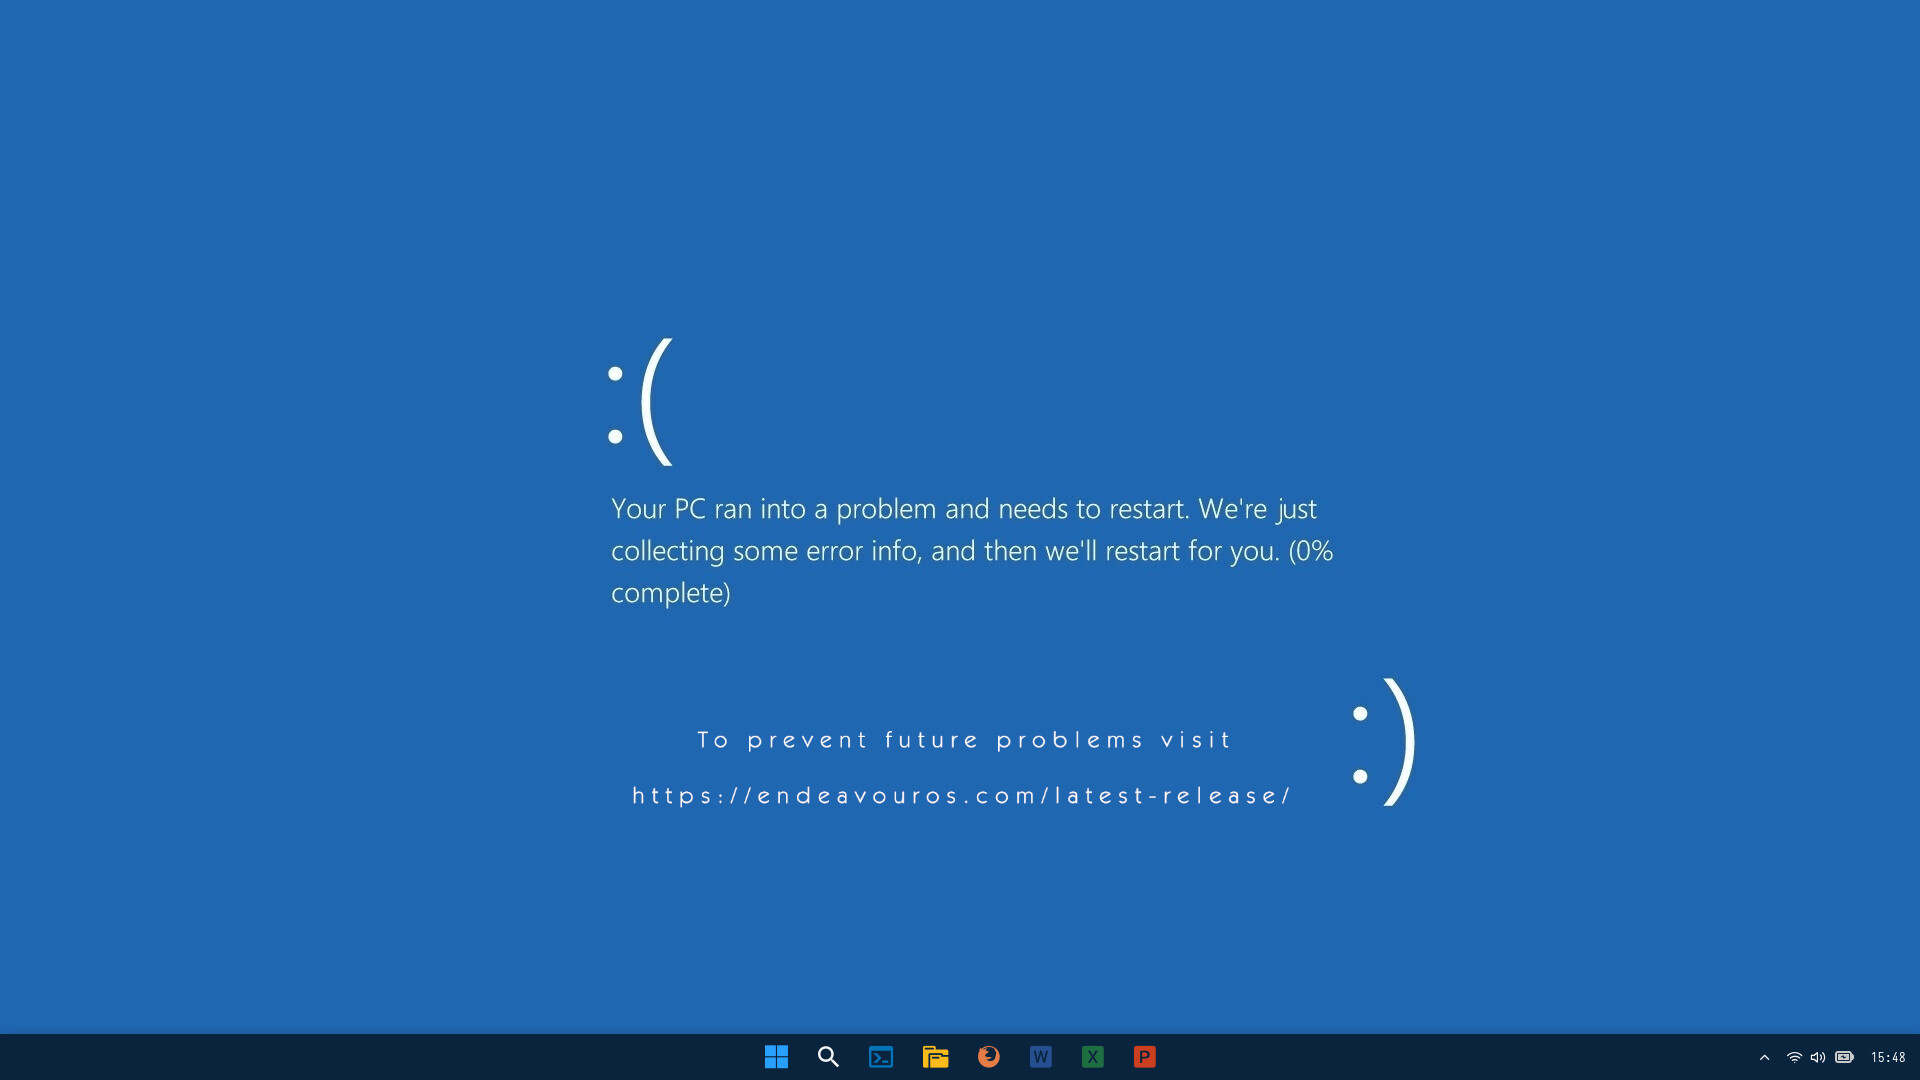Click the 'To prevent future problems visit' text
This screenshot has height=1080, width=1920.
[x=964, y=740]
